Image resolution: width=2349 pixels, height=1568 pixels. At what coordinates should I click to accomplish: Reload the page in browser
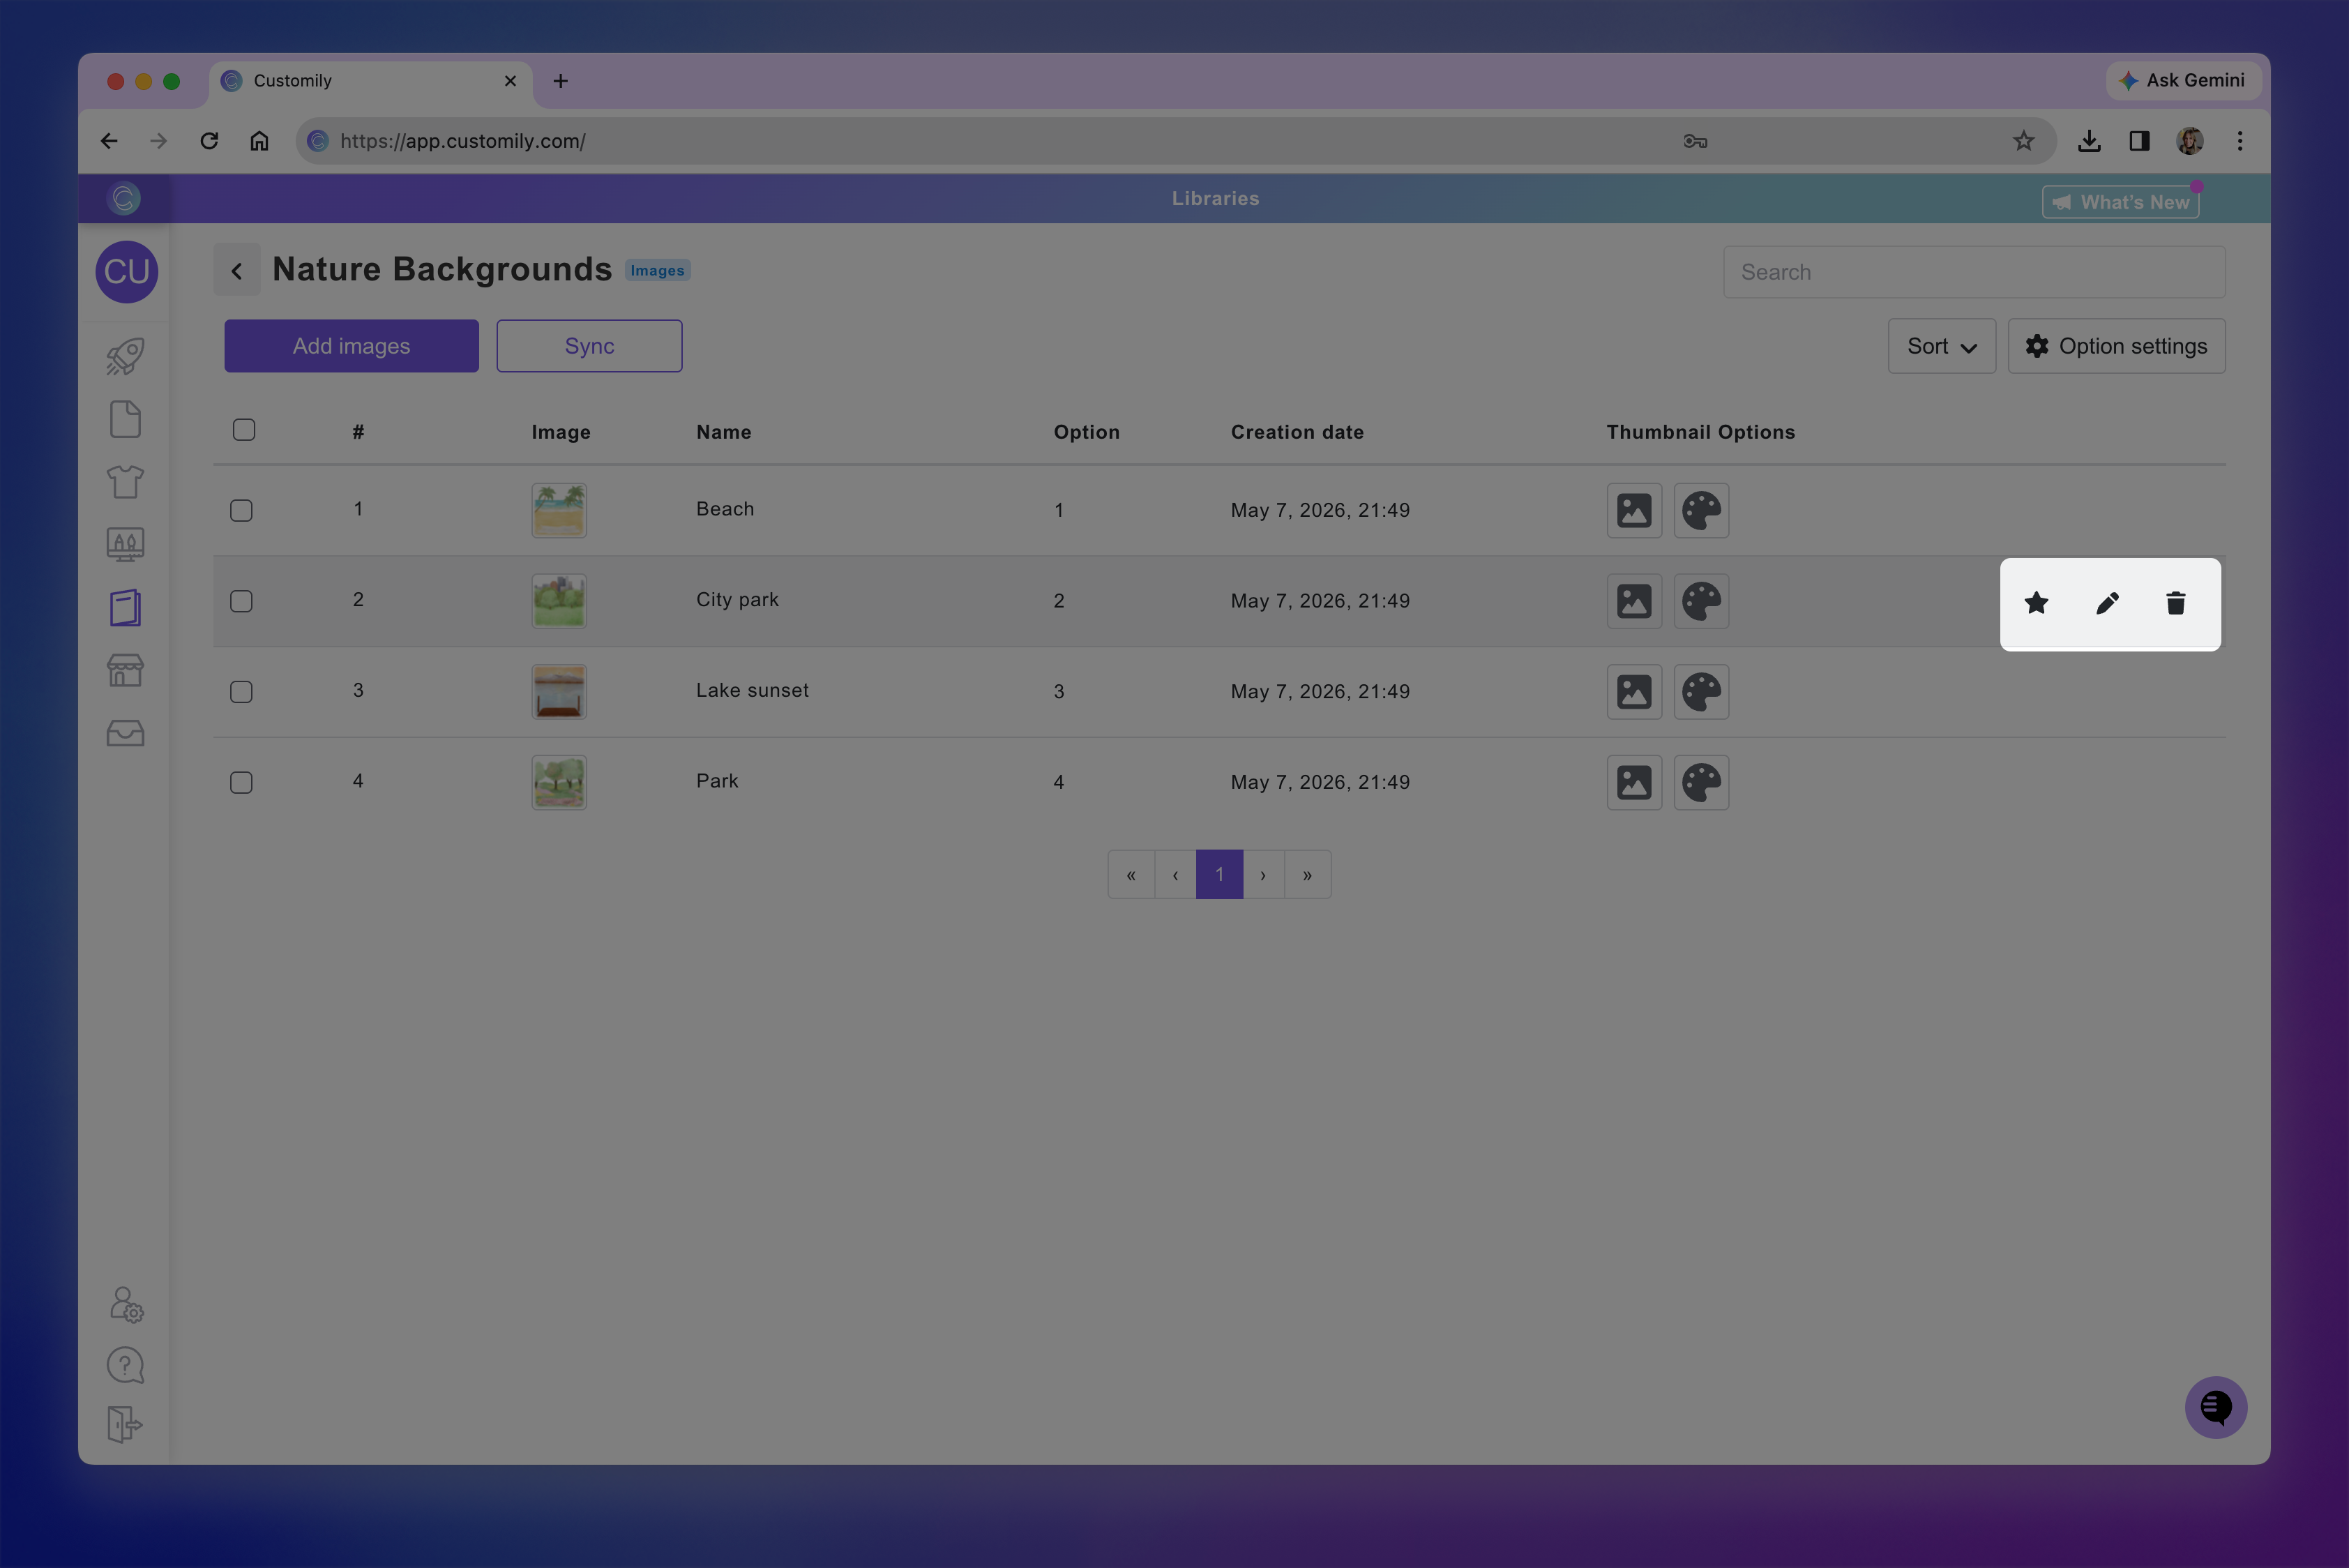[209, 141]
